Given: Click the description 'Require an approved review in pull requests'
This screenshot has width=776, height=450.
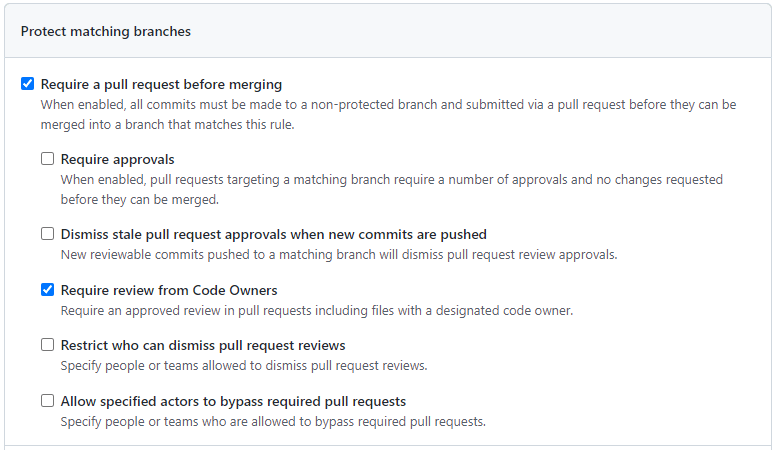Looking at the screenshot, I should click(317, 310).
